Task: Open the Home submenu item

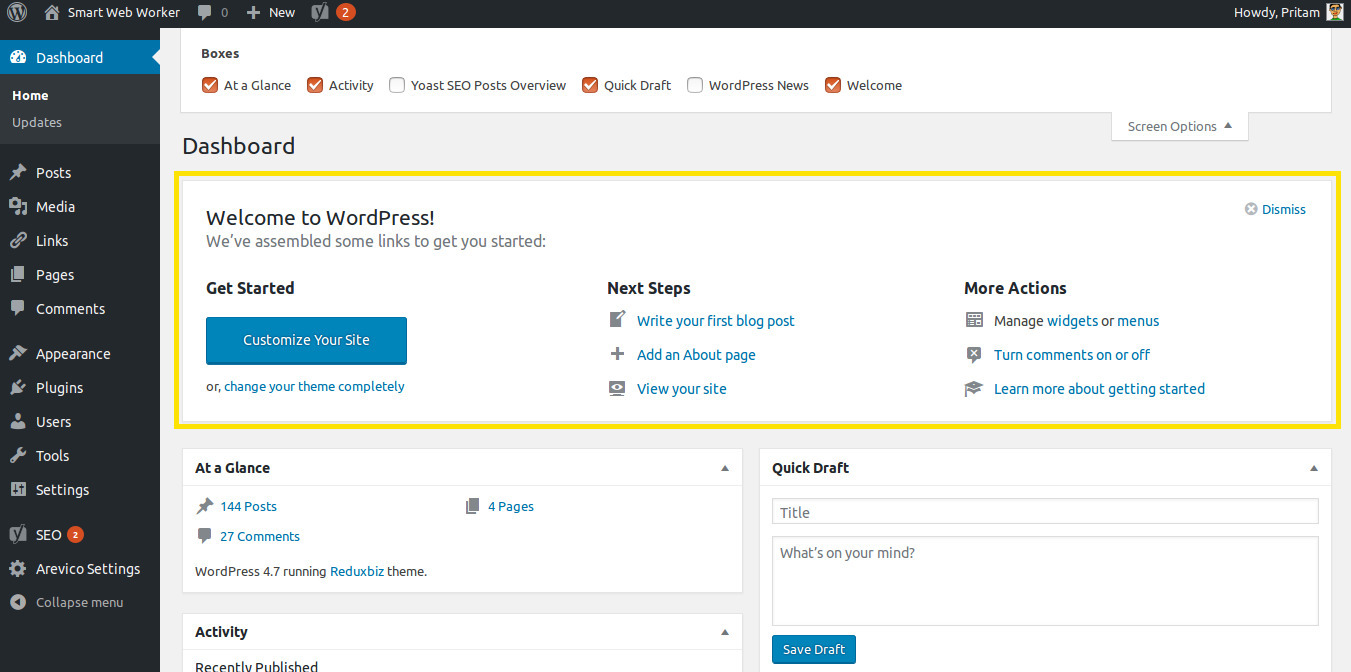Action: coord(30,95)
